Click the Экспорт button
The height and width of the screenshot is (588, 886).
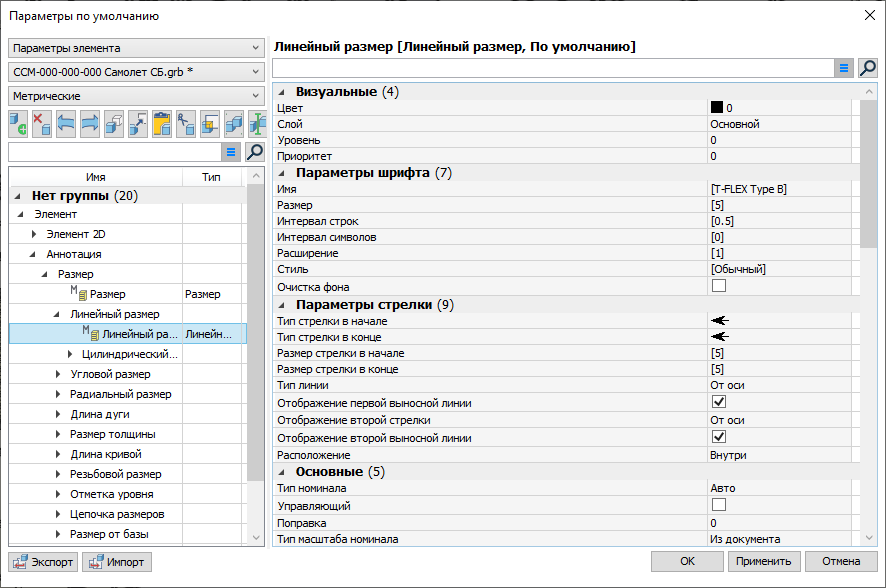pyautogui.click(x=42, y=562)
